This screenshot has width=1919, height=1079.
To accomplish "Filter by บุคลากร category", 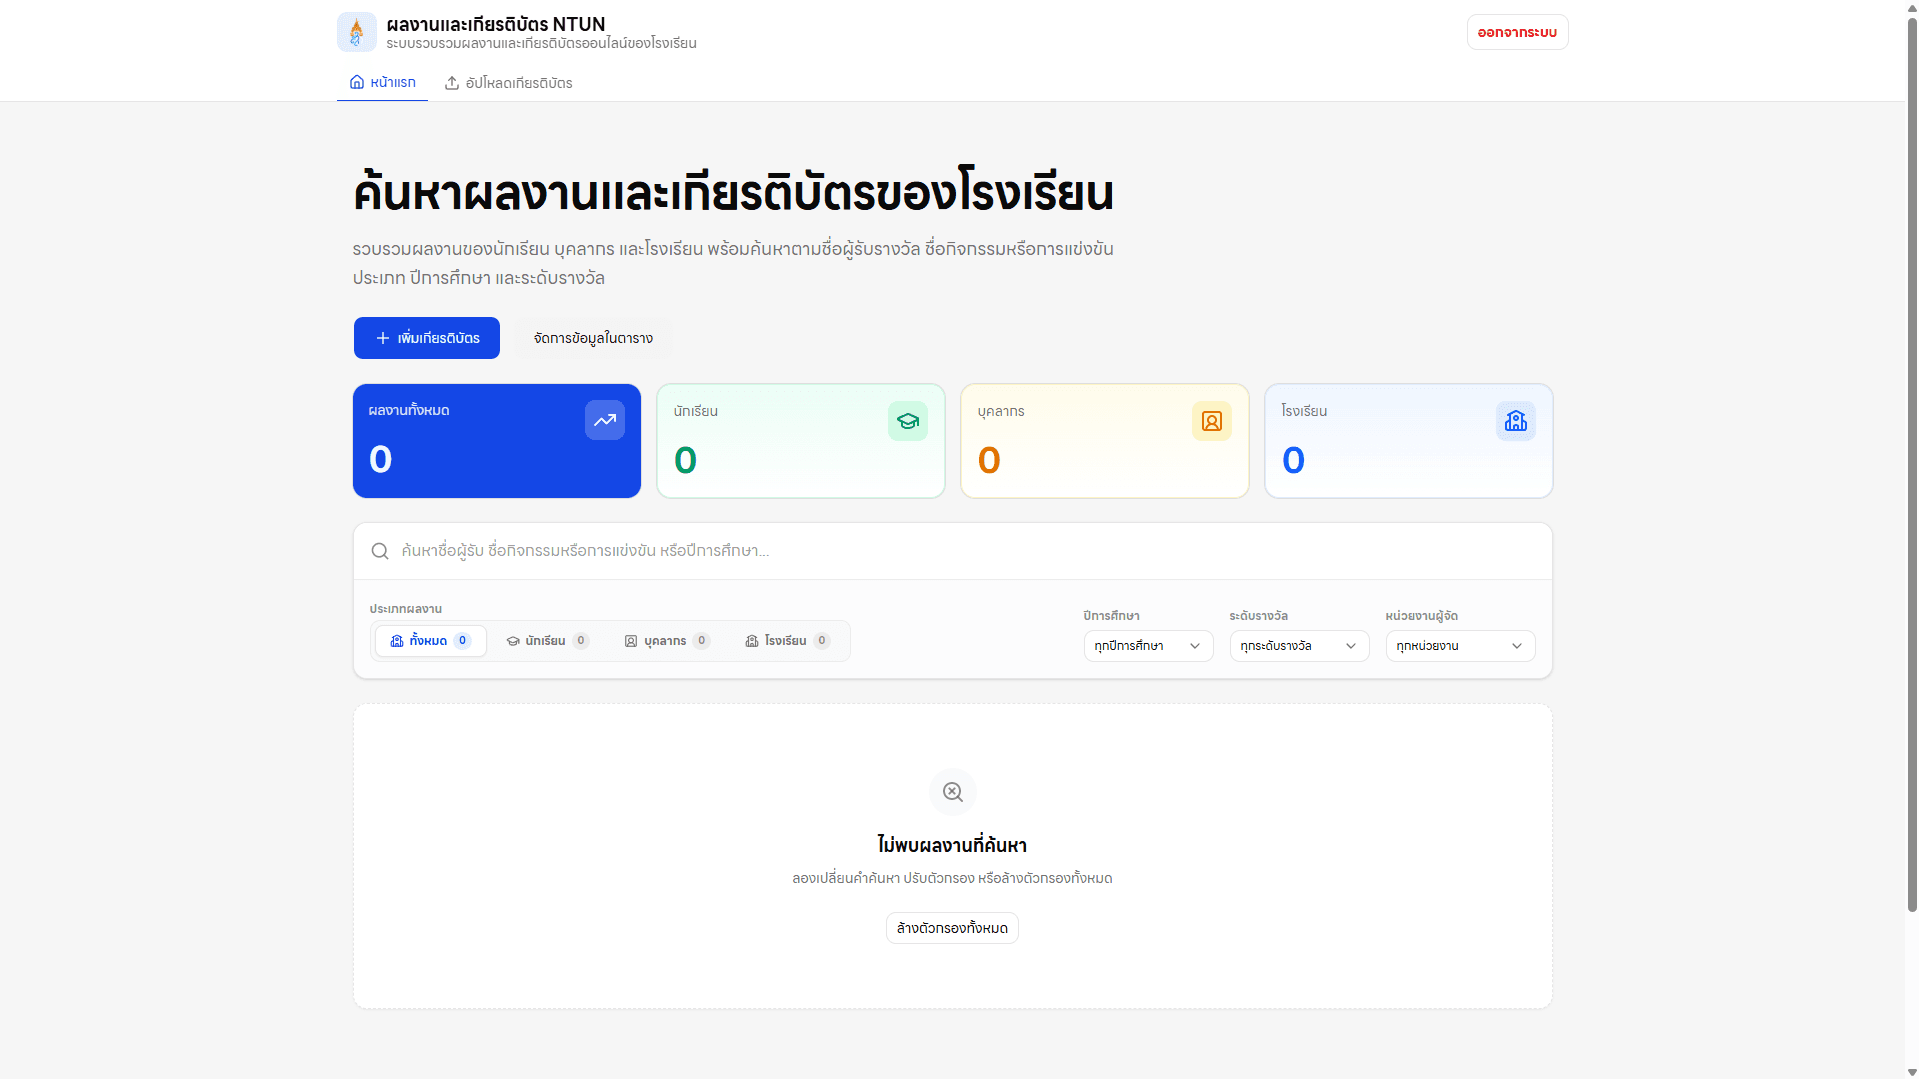I will [x=667, y=641].
